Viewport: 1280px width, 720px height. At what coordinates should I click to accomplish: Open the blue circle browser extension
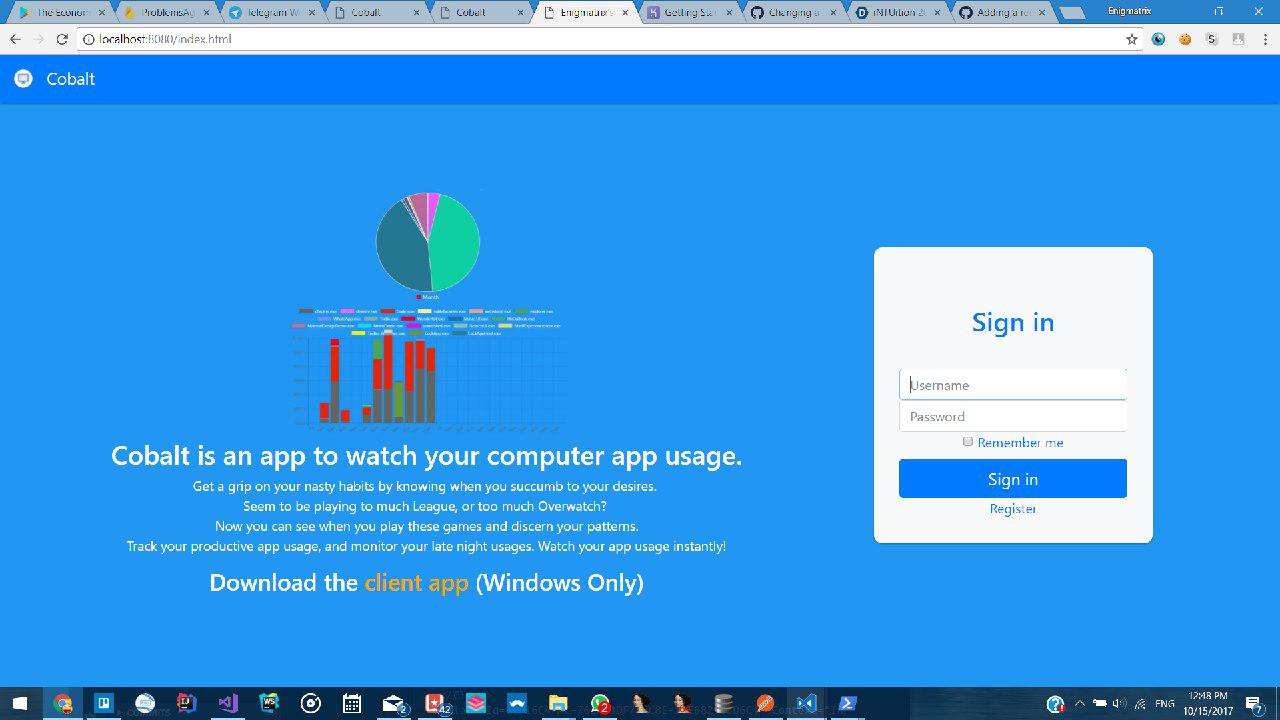(1159, 39)
